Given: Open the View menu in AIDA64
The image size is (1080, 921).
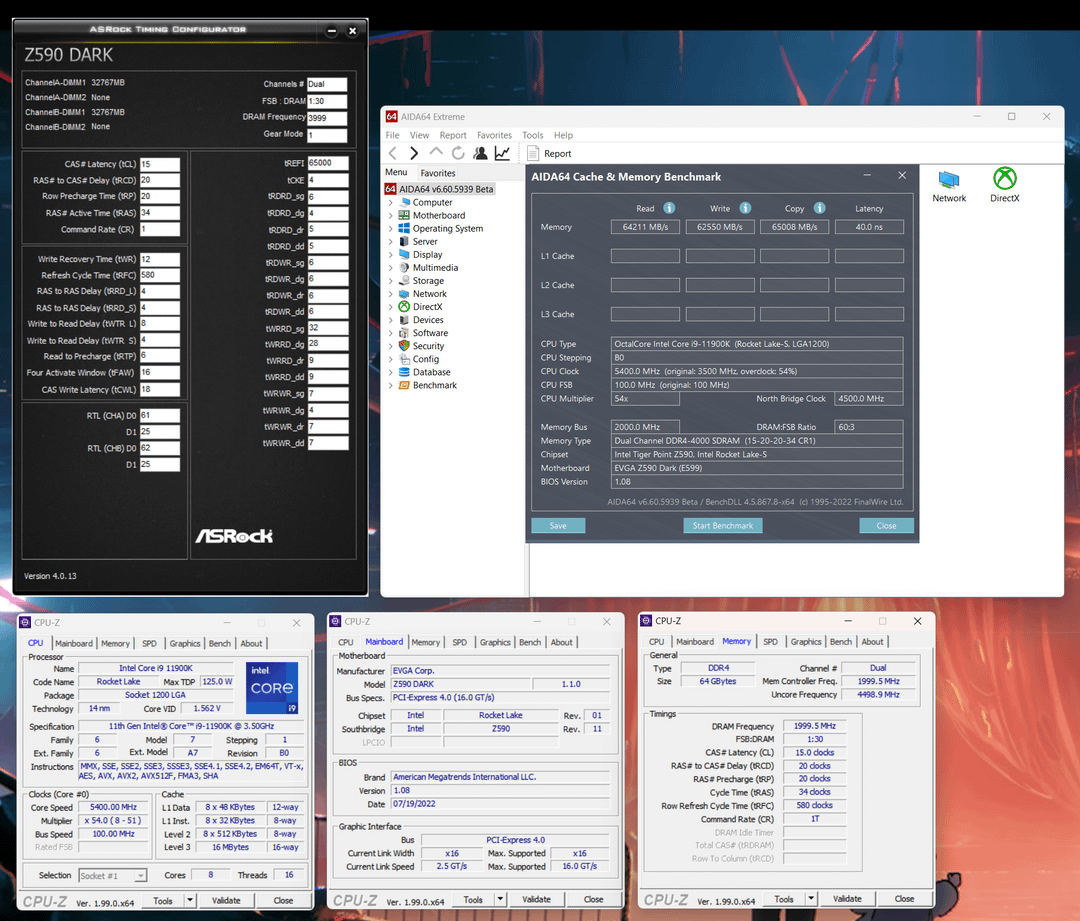Looking at the screenshot, I should [x=419, y=136].
